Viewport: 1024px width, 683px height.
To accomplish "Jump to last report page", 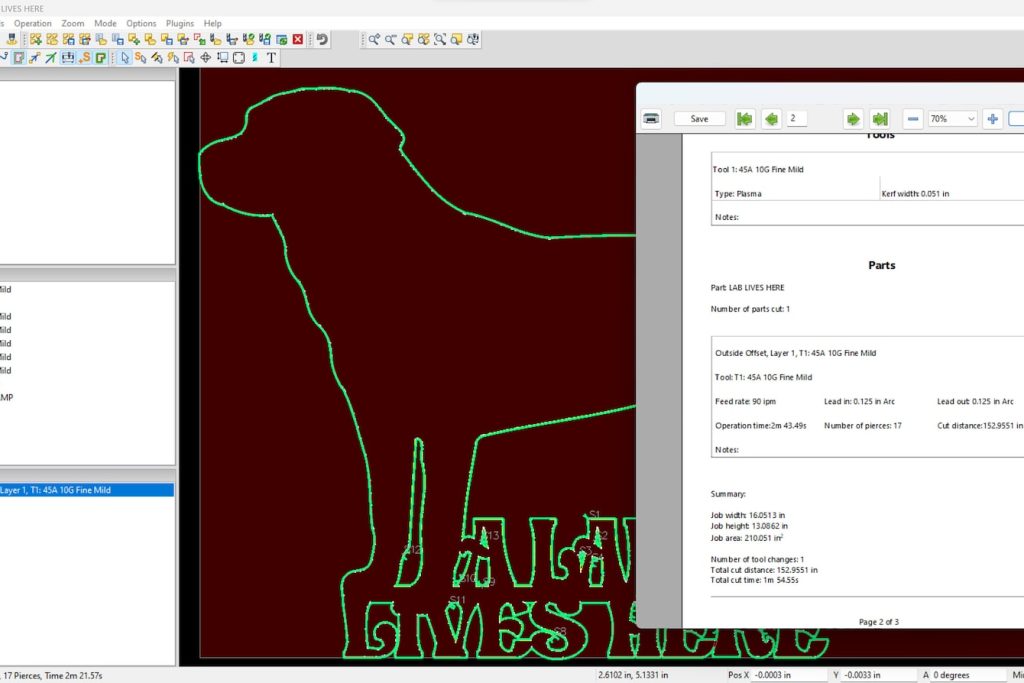I will [x=880, y=119].
